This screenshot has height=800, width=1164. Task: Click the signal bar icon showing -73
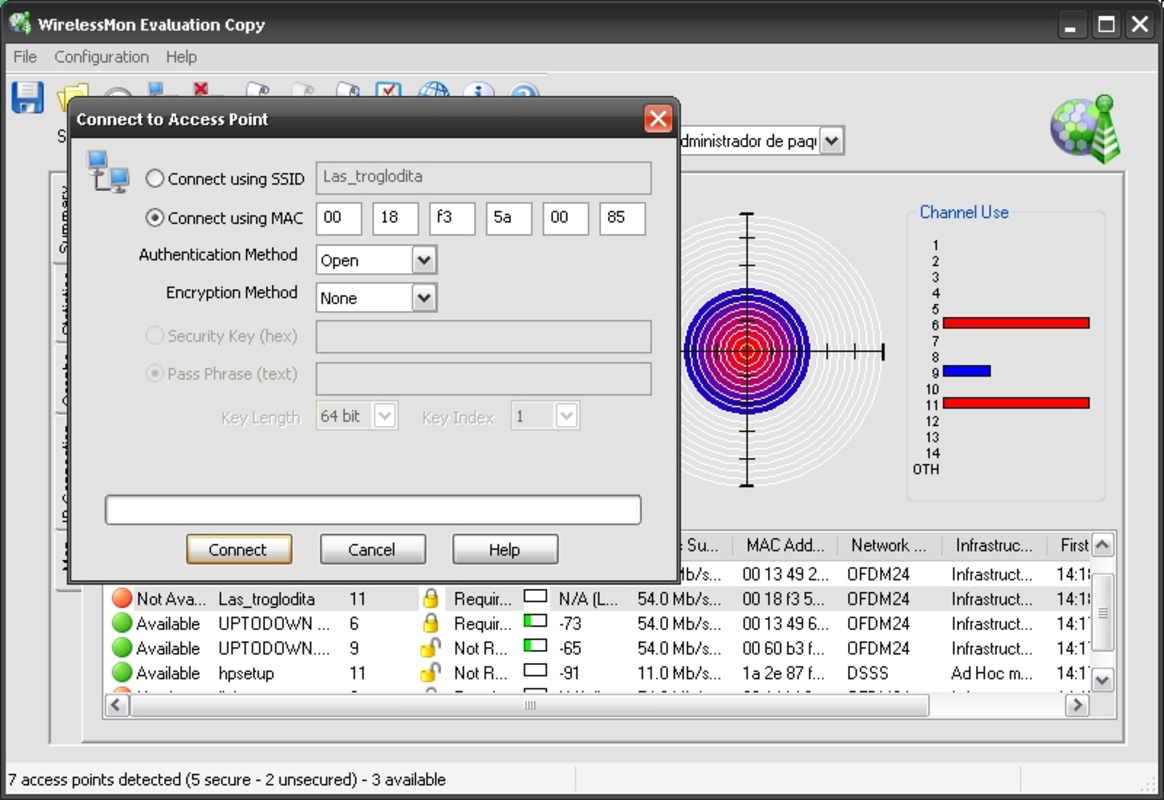pyautogui.click(x=535, y=620)
